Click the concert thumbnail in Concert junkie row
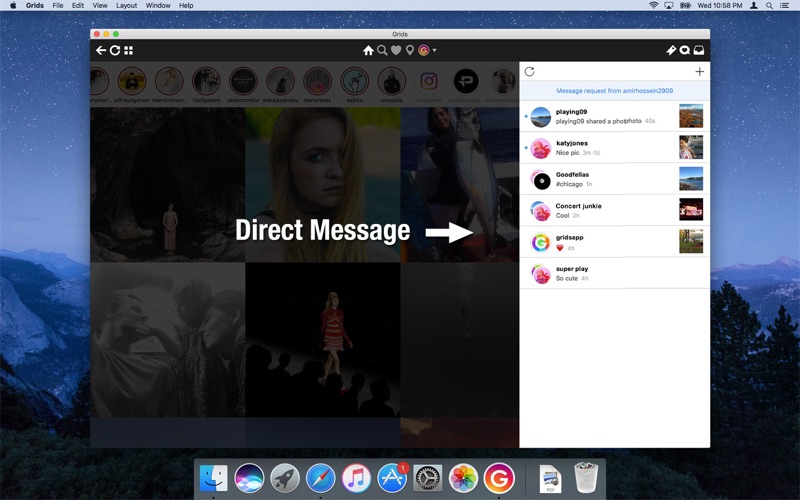Image resolution: width=800 pixels, height=500 pixels. tap(691, 210)
